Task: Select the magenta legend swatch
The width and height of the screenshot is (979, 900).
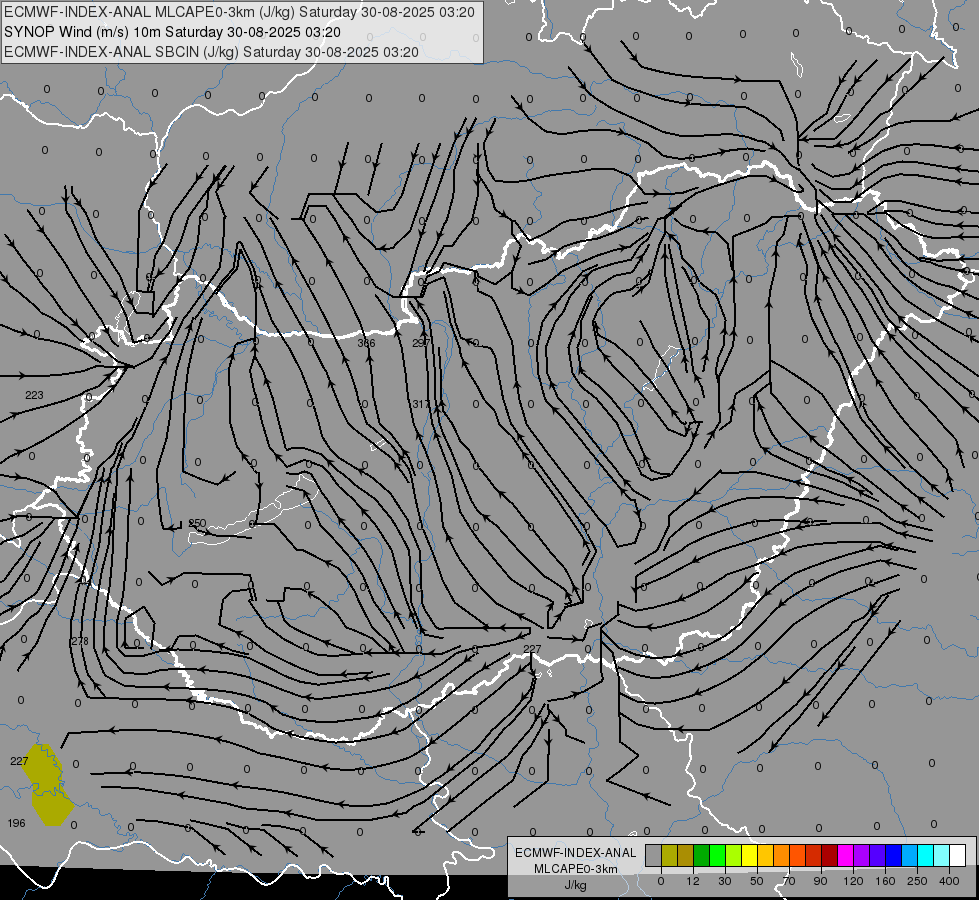Action: point(846,855)
